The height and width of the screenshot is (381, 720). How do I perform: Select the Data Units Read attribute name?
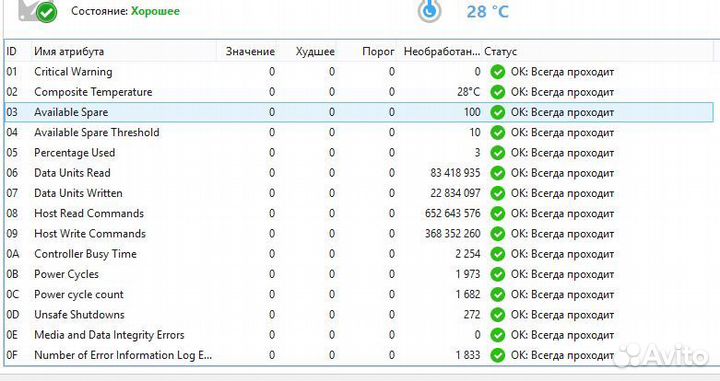click(x=72, y=173)
